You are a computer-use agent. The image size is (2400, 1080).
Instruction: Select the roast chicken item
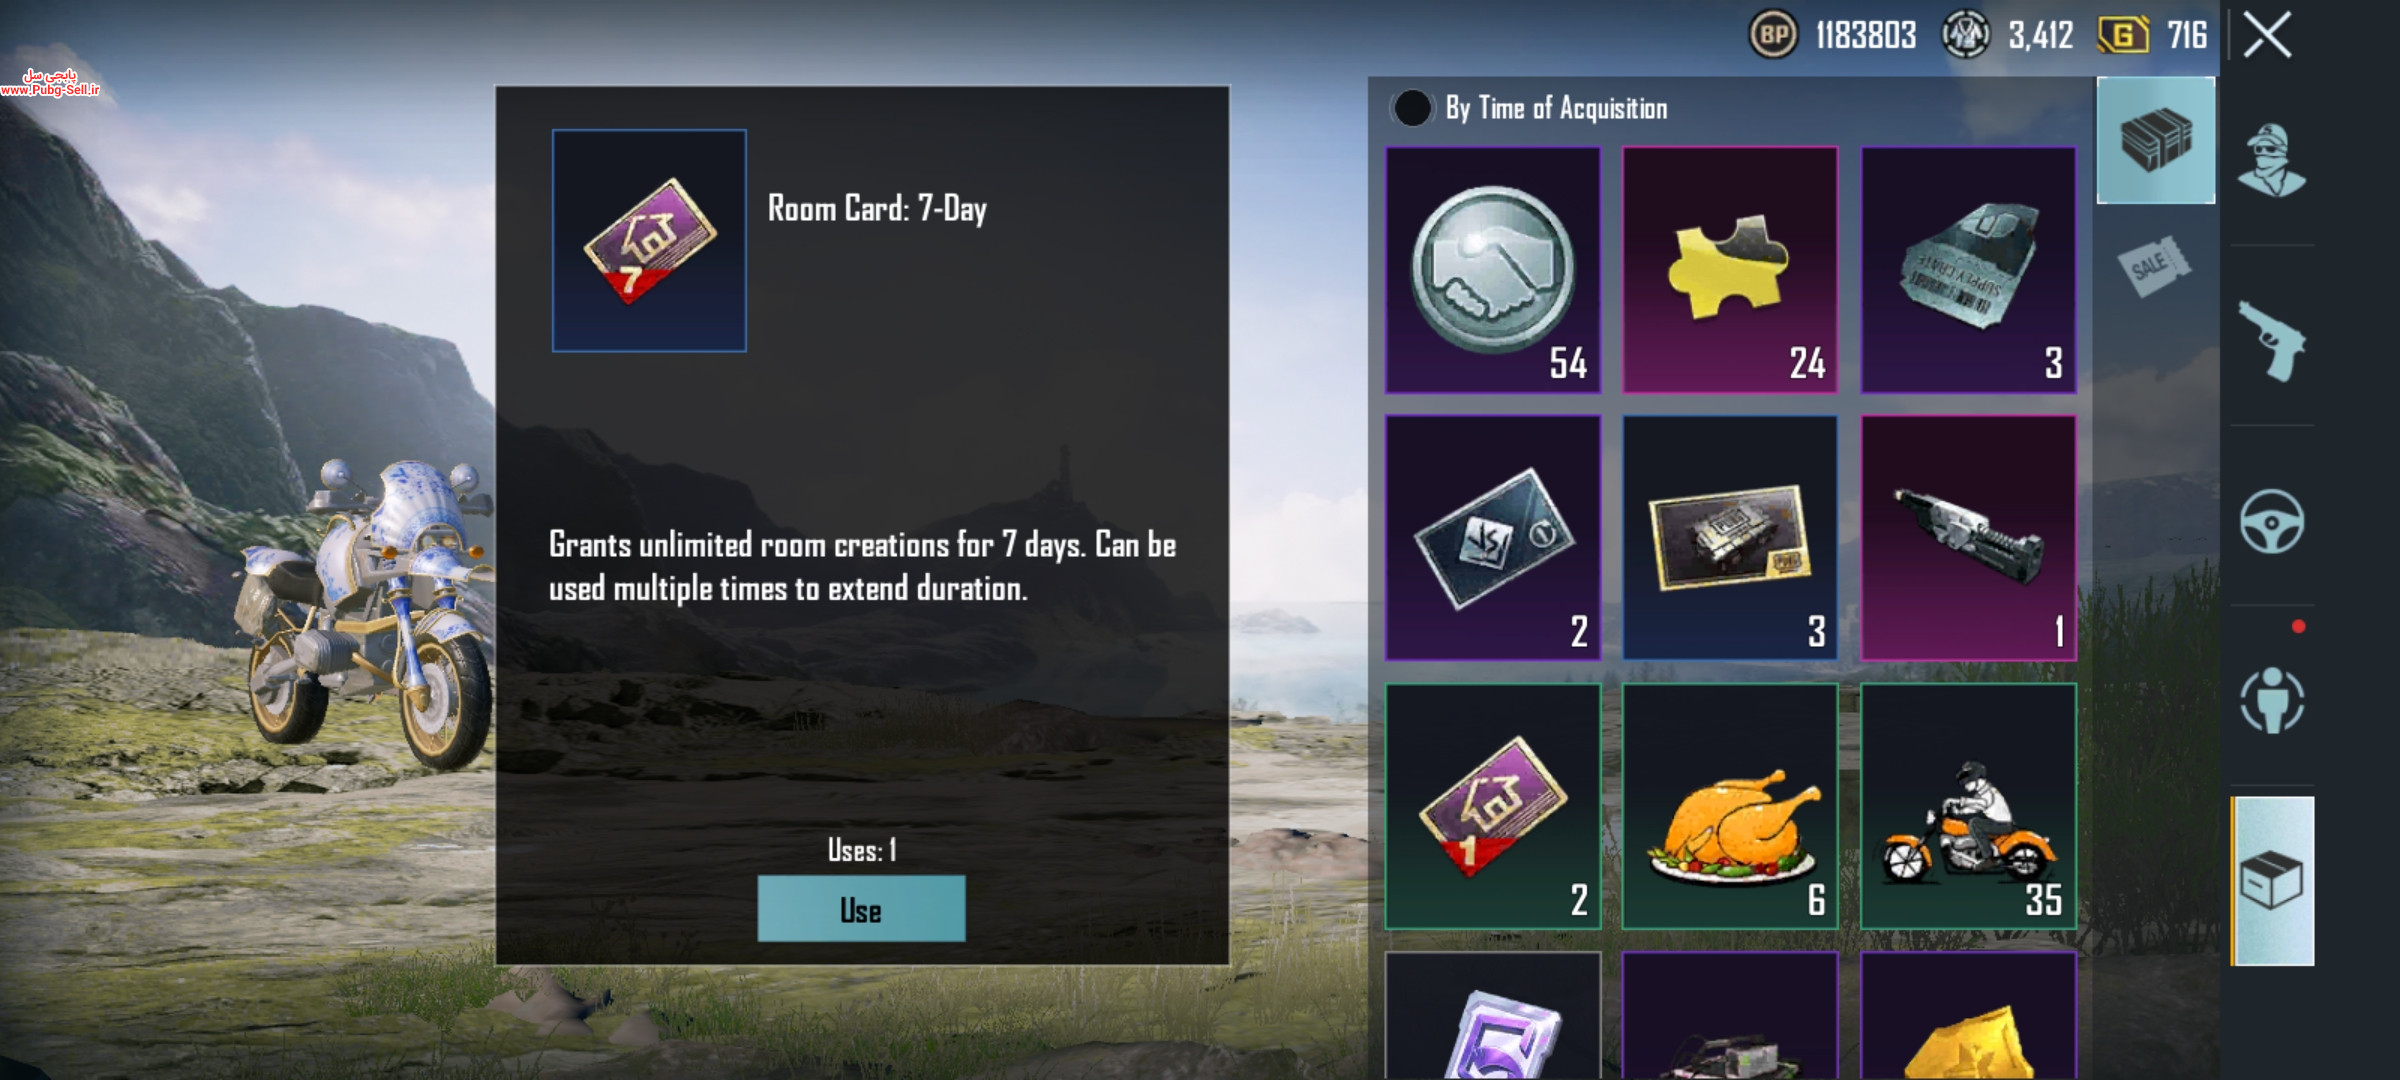point(1730,807)
